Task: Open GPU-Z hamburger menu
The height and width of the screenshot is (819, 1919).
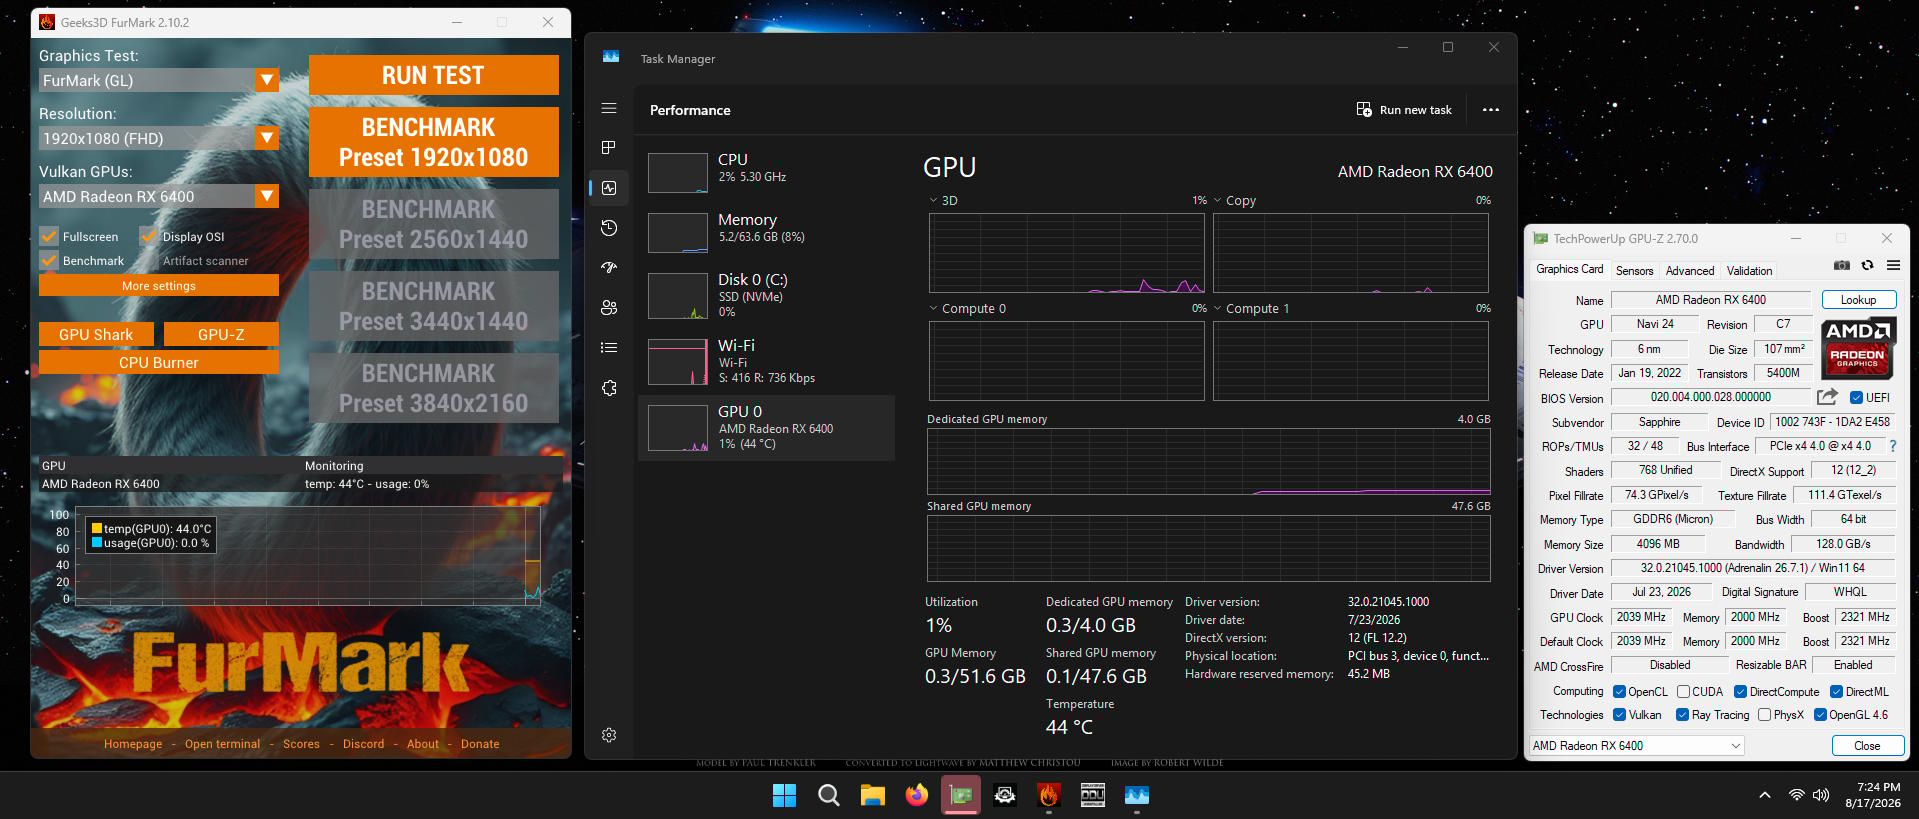Action: (1893, 266)
